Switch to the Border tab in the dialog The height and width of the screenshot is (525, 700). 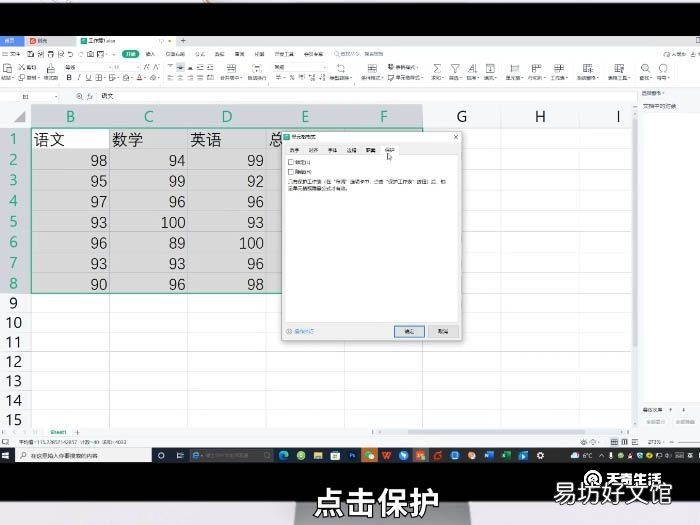point(352,150)
